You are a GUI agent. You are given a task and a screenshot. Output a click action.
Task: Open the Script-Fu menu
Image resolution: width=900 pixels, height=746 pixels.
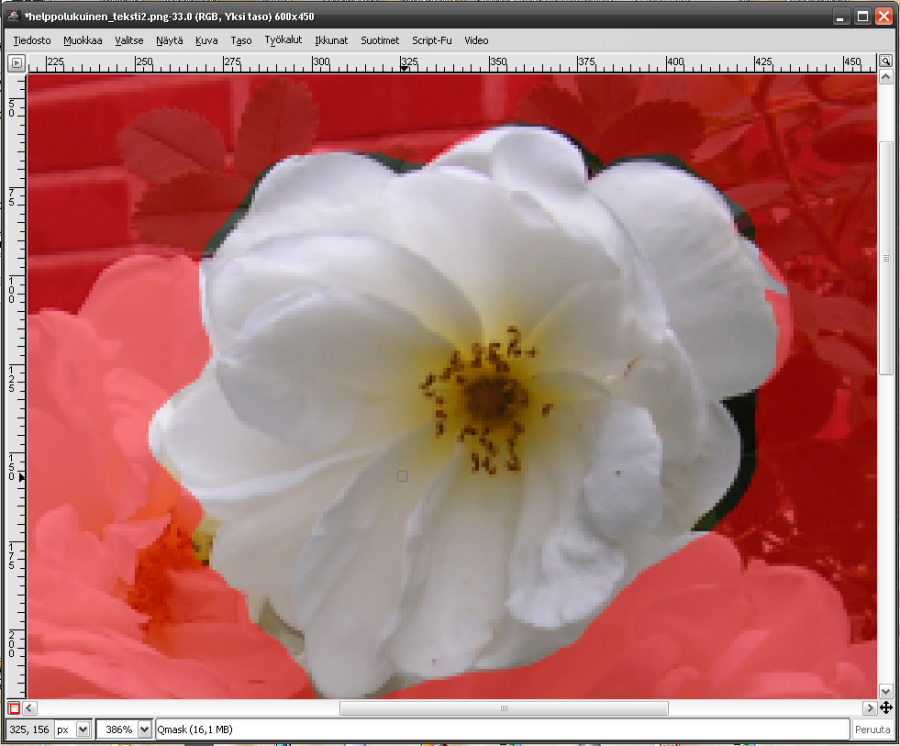click(432, 40)
